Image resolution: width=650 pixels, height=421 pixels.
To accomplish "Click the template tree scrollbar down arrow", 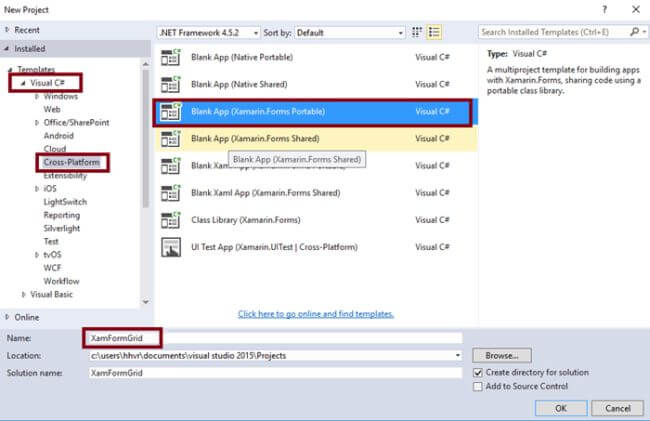I will [146, 302].
